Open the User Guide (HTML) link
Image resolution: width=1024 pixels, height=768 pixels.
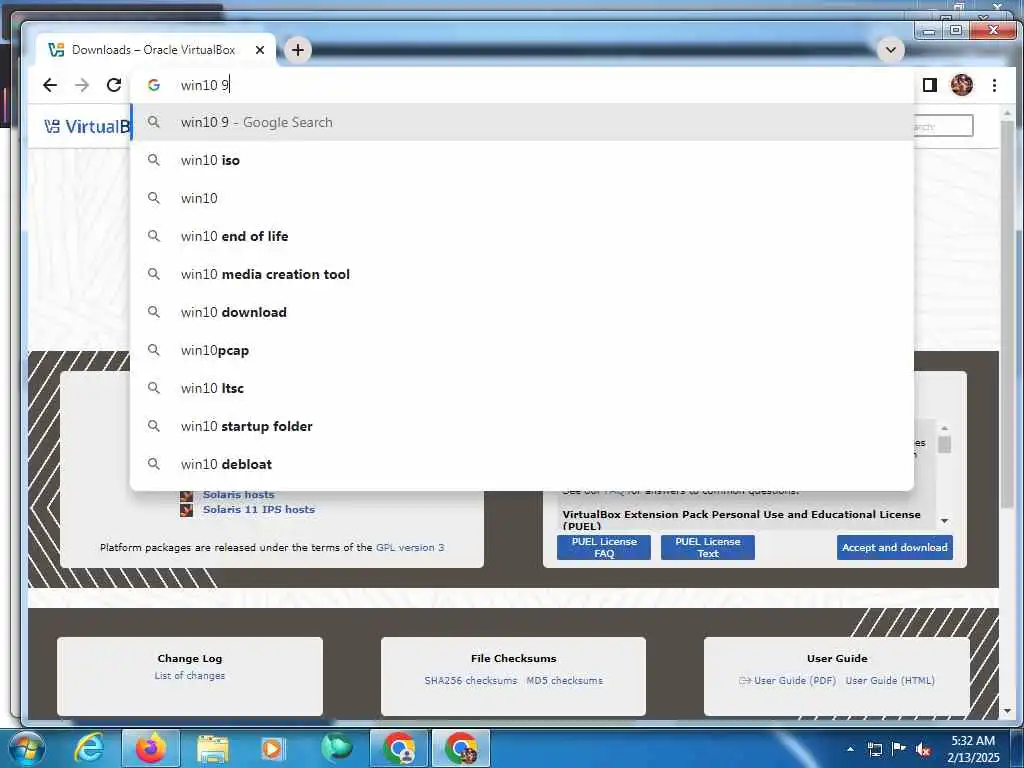click(890, 680)
